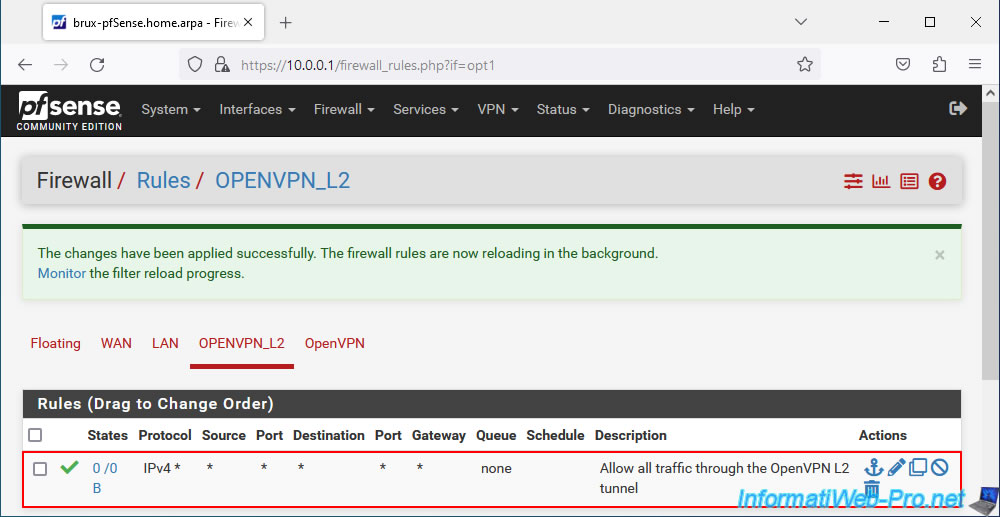Tick the checkbox of the IPv4 rule
1000x517 pixels.
pyautogui.click(x=40, y=469)
